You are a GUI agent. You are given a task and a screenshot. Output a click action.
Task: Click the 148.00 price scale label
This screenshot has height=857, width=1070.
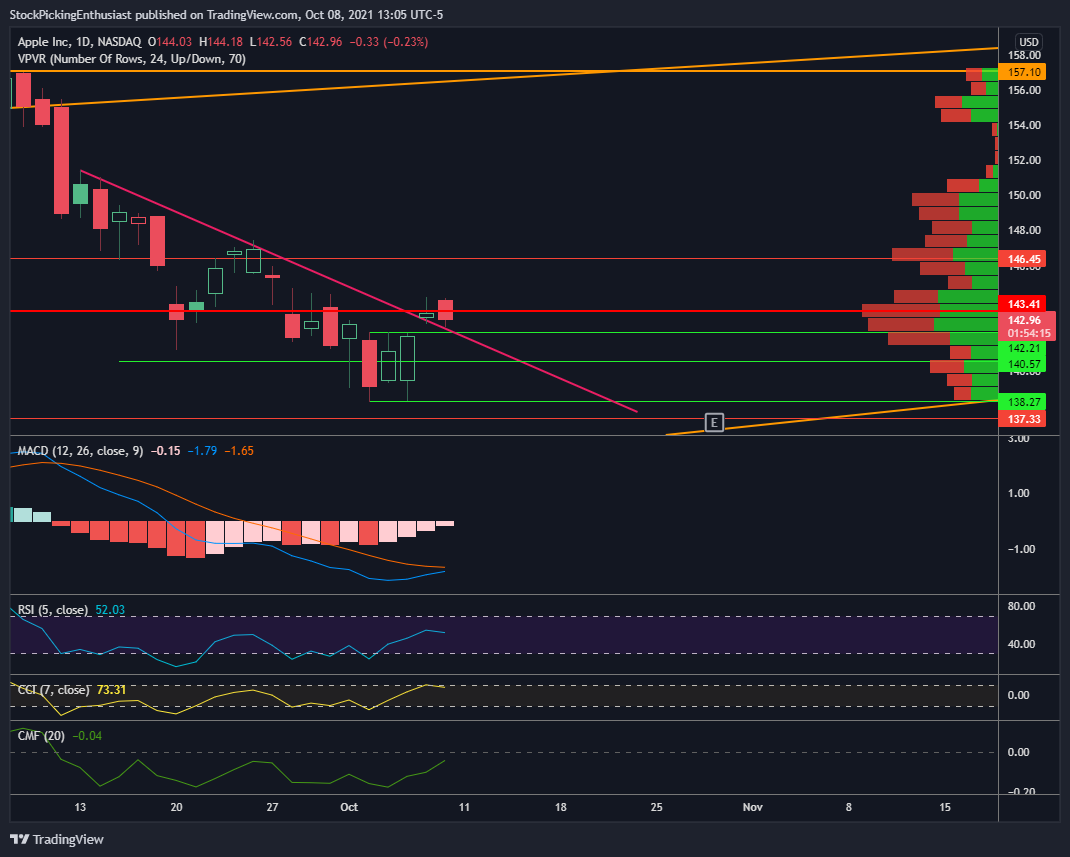coord(1024,230)
